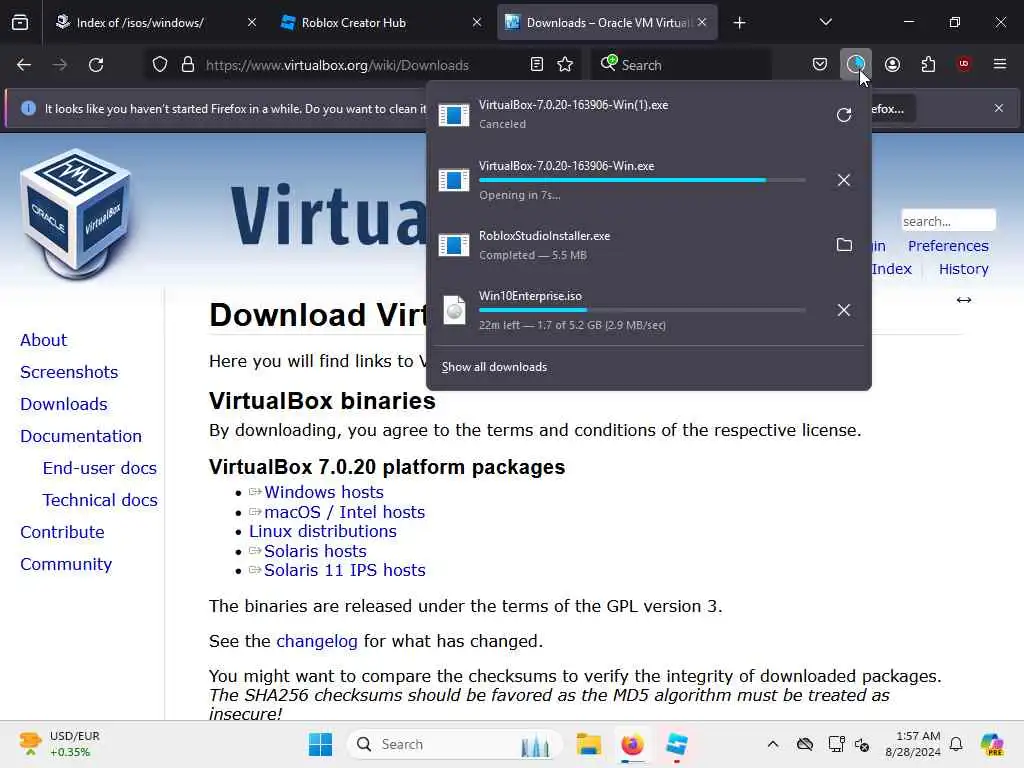Open a new tab
This screenshot has width=1024, height=768.
(739, 23)
